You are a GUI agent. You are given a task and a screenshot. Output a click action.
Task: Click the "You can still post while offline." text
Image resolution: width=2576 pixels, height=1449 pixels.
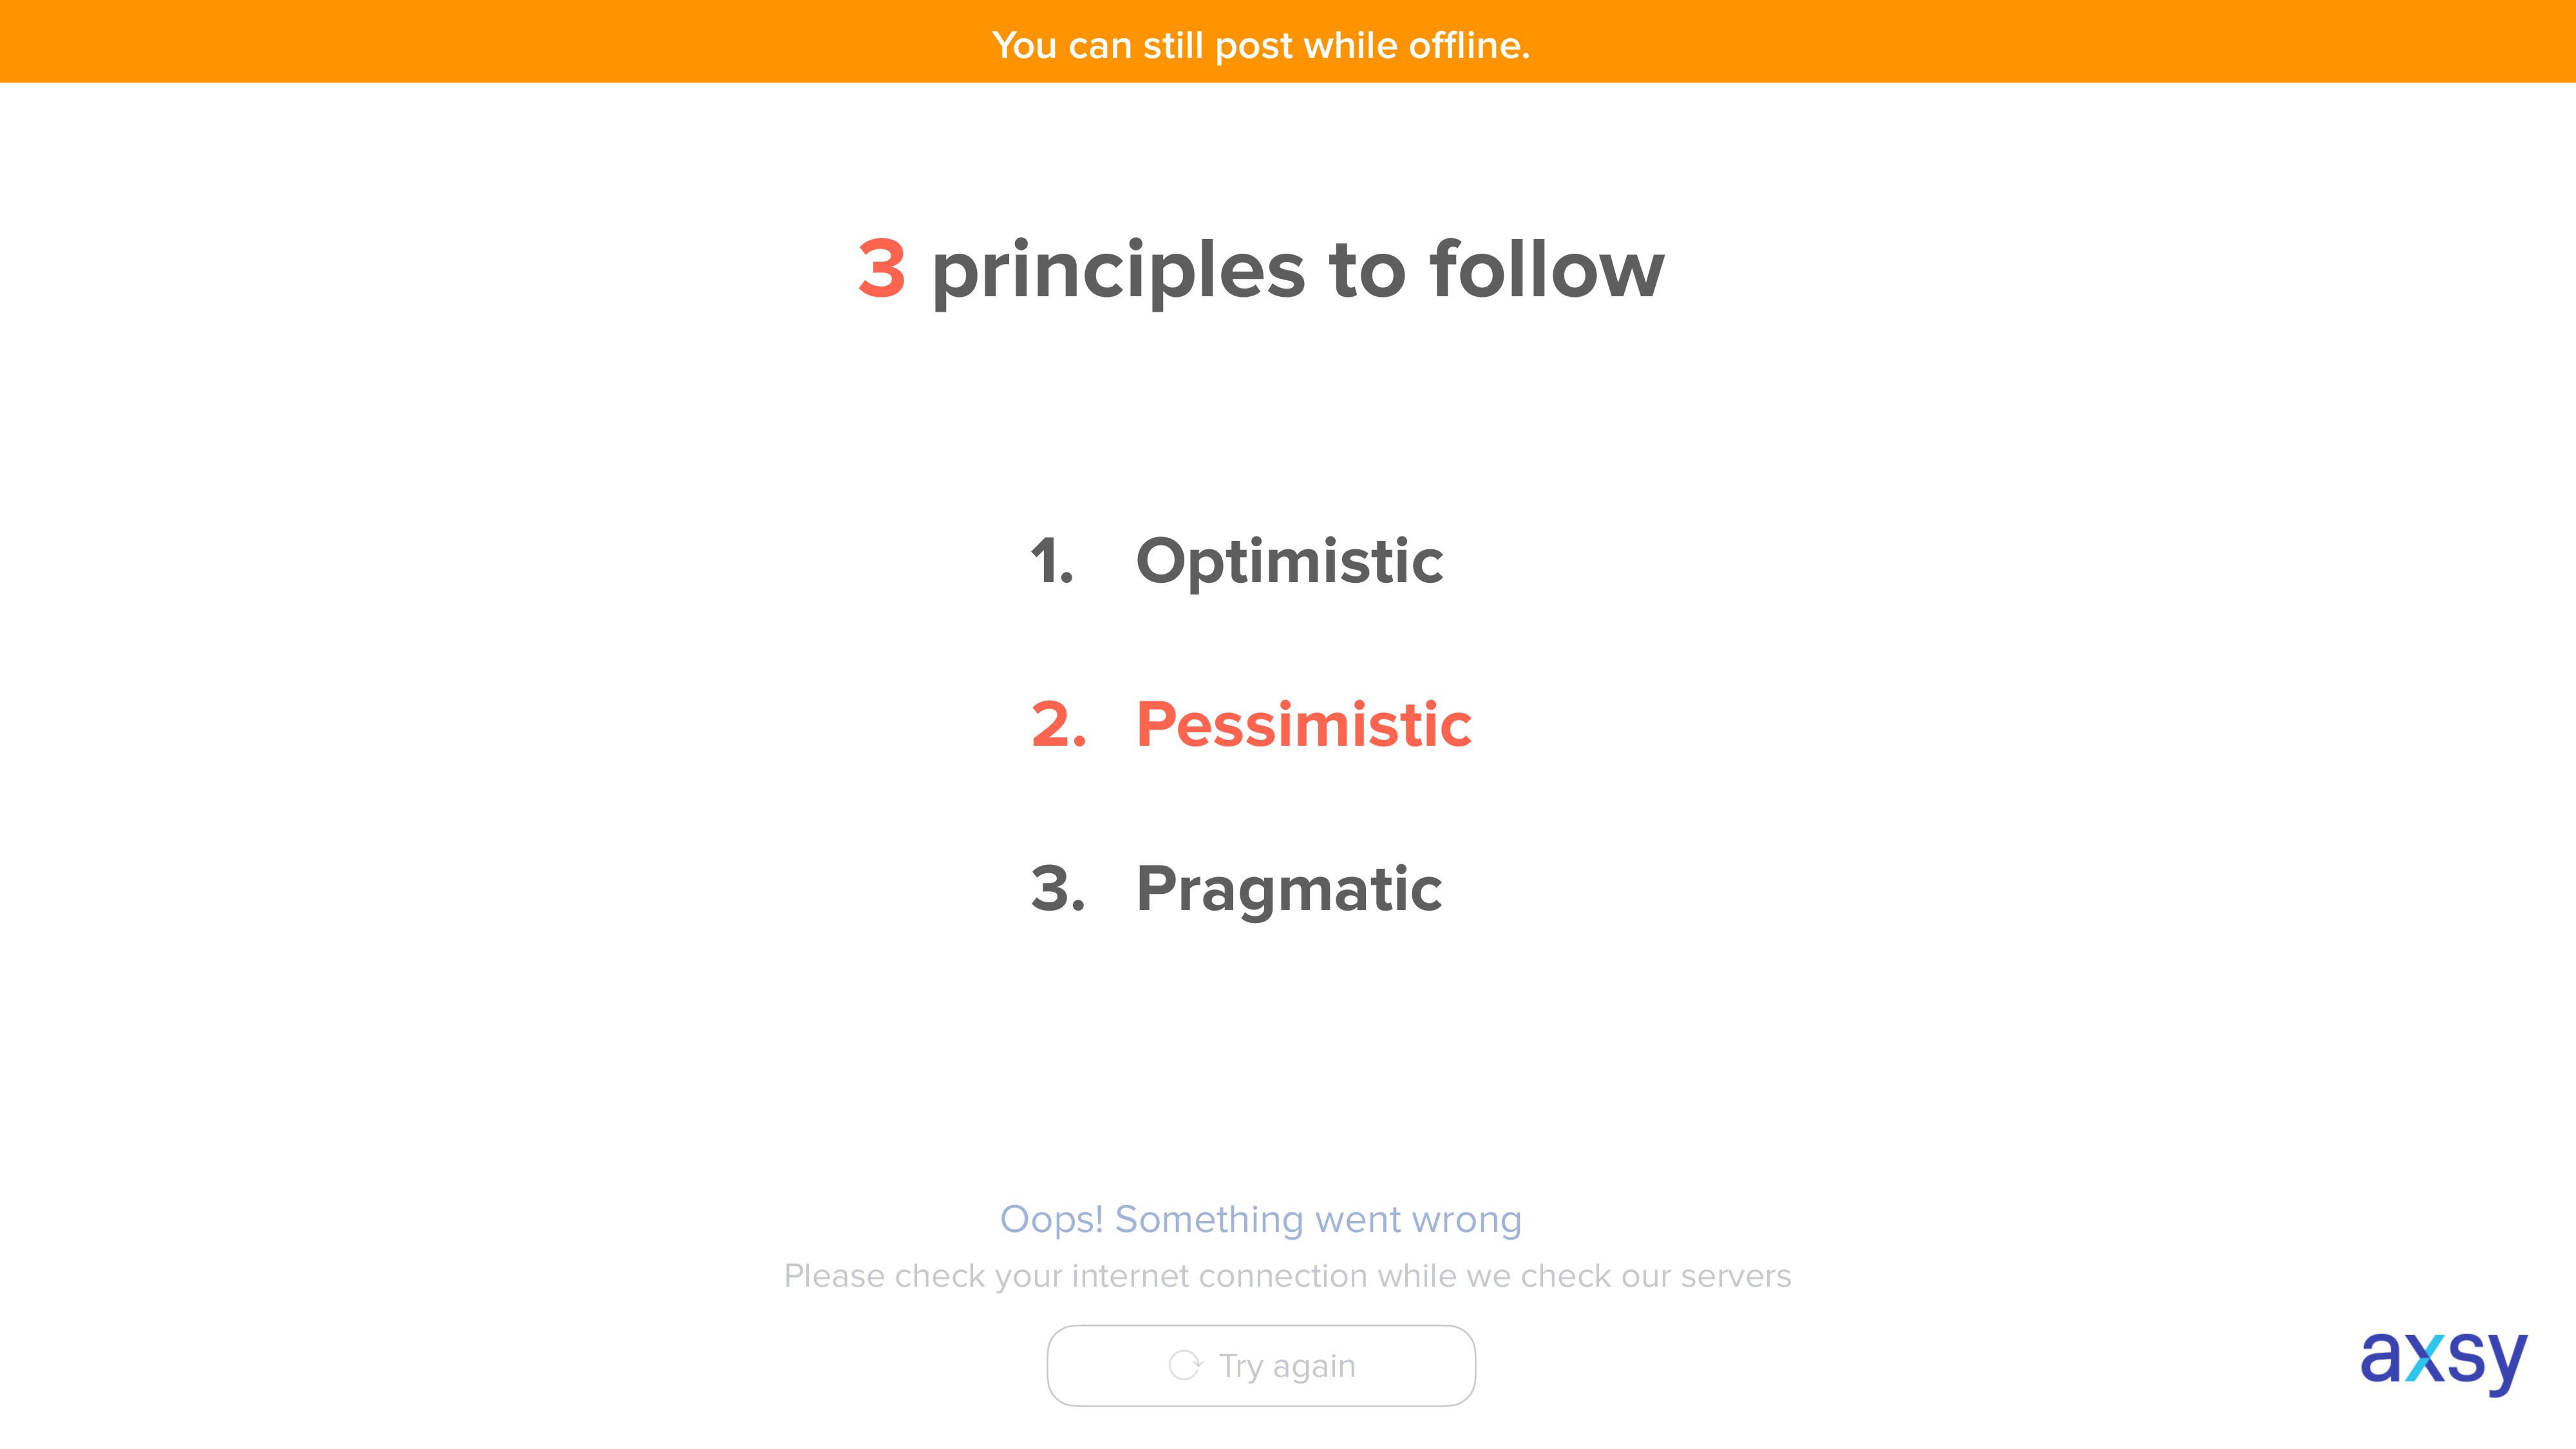(1261, 46)
